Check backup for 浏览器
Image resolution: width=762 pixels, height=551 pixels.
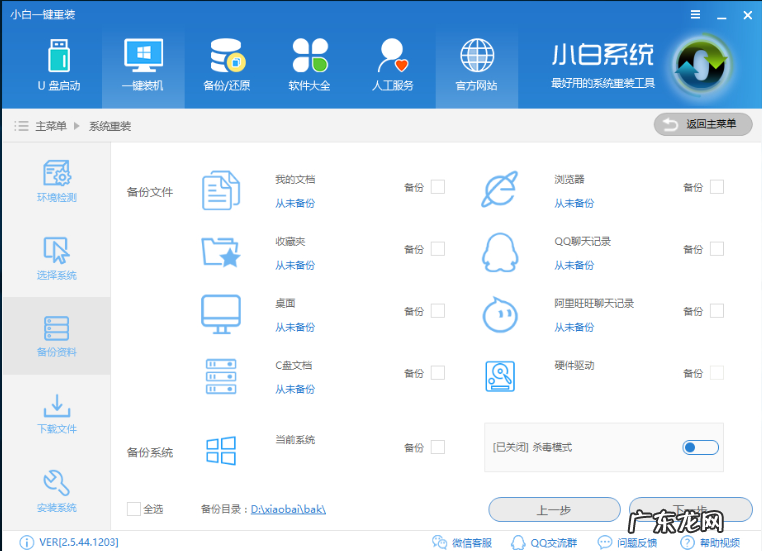click(717, 187)
